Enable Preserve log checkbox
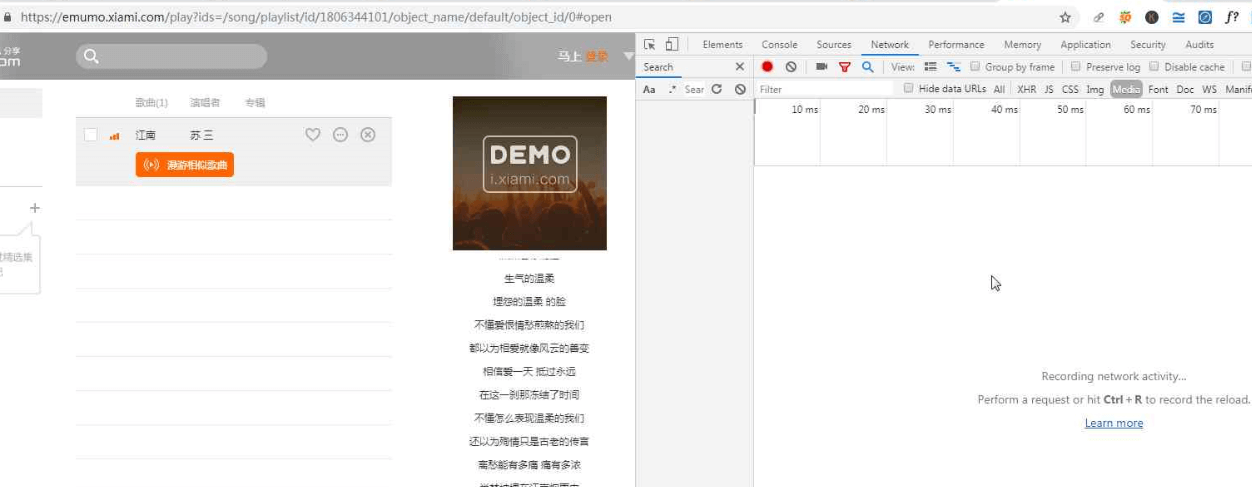 [1076, 67]
